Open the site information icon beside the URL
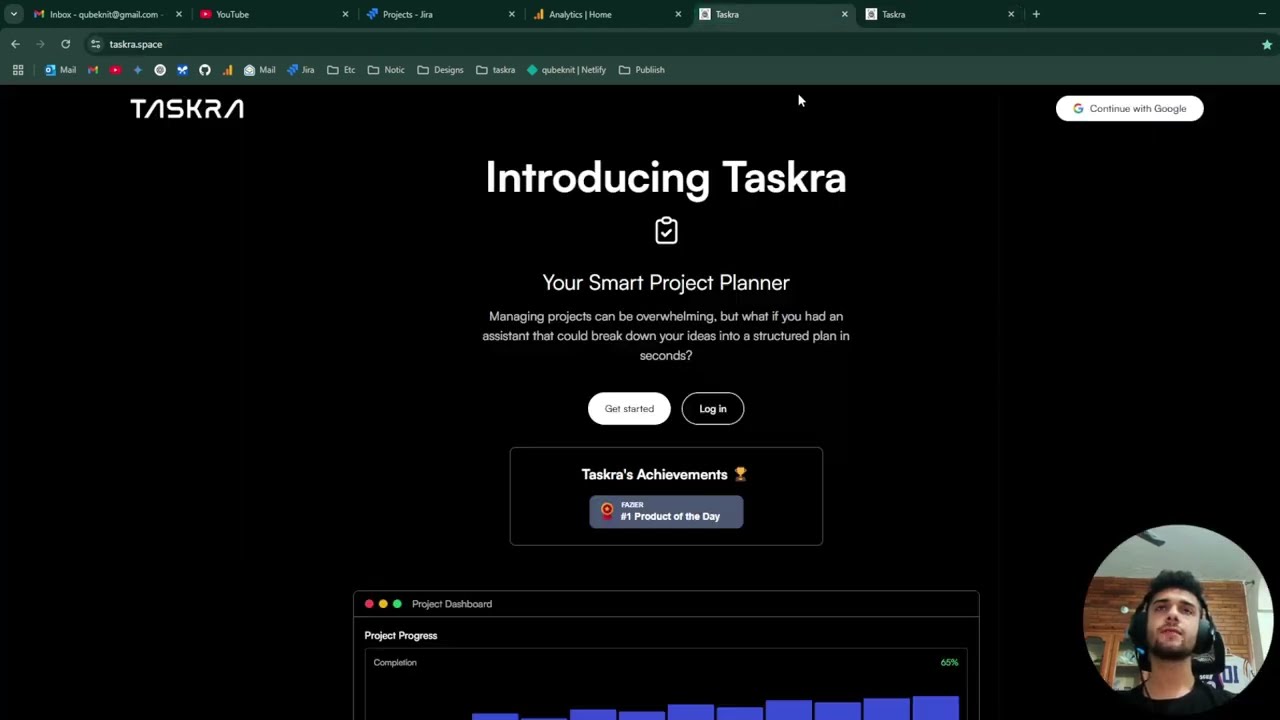The width and height of the screenshot is (1280, 720). (x=95, y=44)
